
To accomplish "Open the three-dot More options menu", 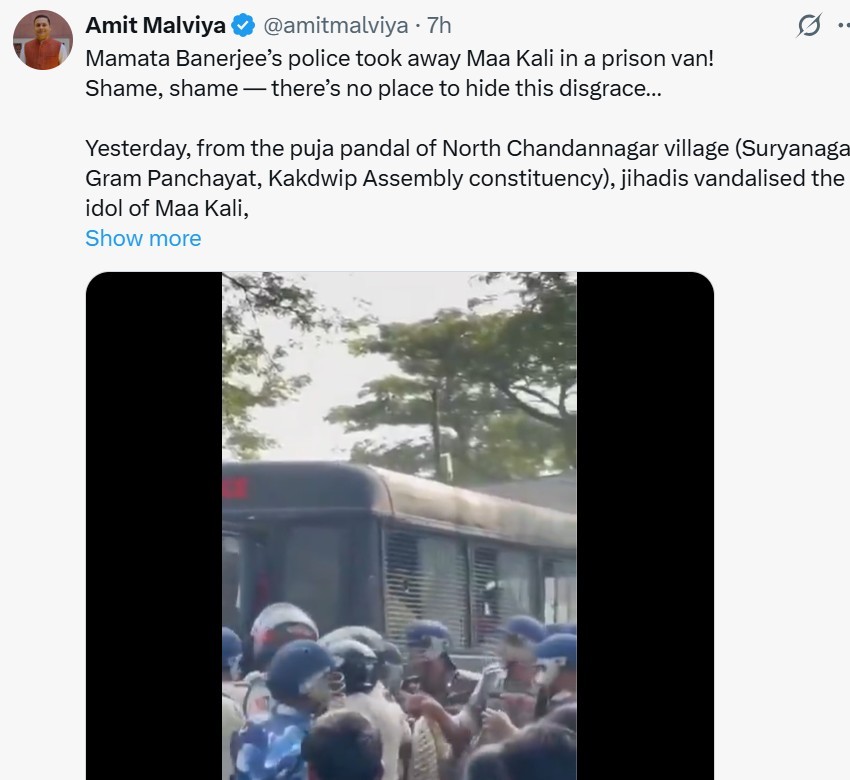I will pos(840,25).
